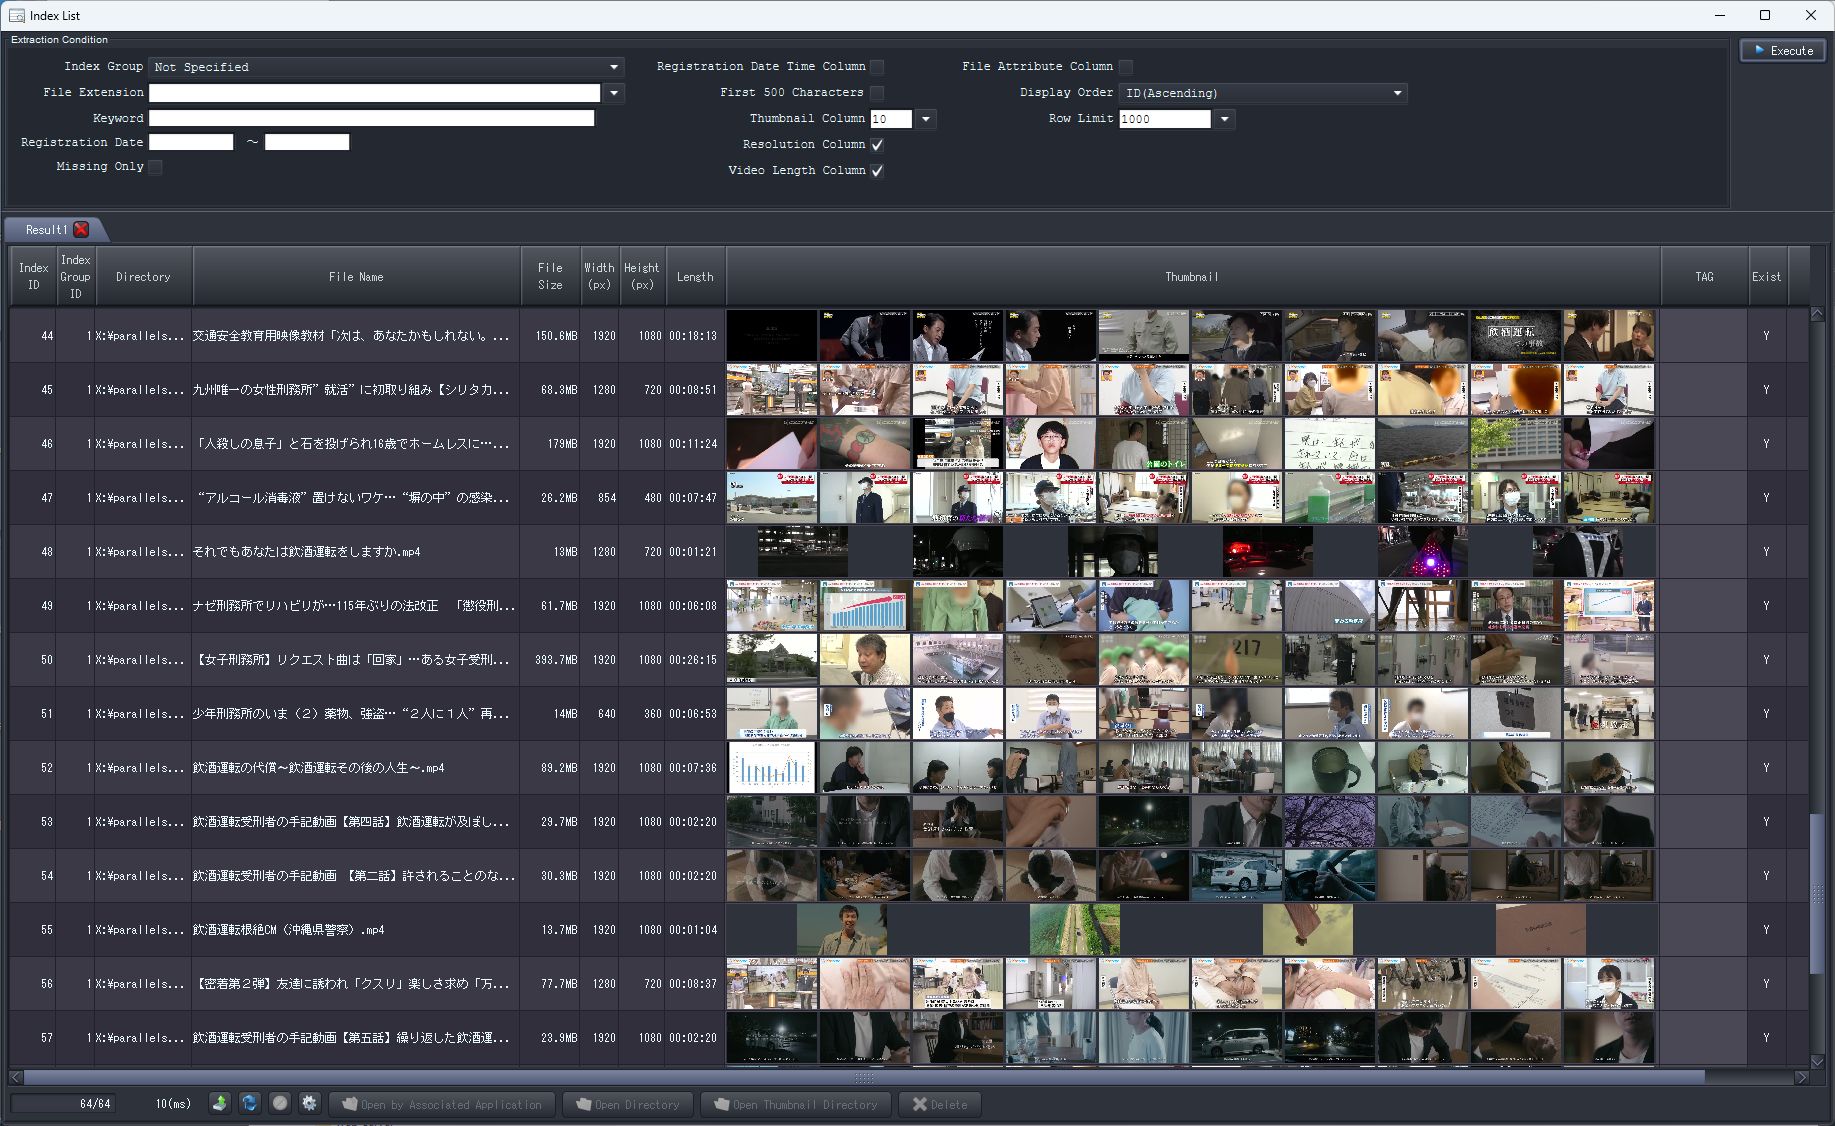1835x1126 pixels.
Task: Open the Index Group dropdown
Action: pos(386,67)
